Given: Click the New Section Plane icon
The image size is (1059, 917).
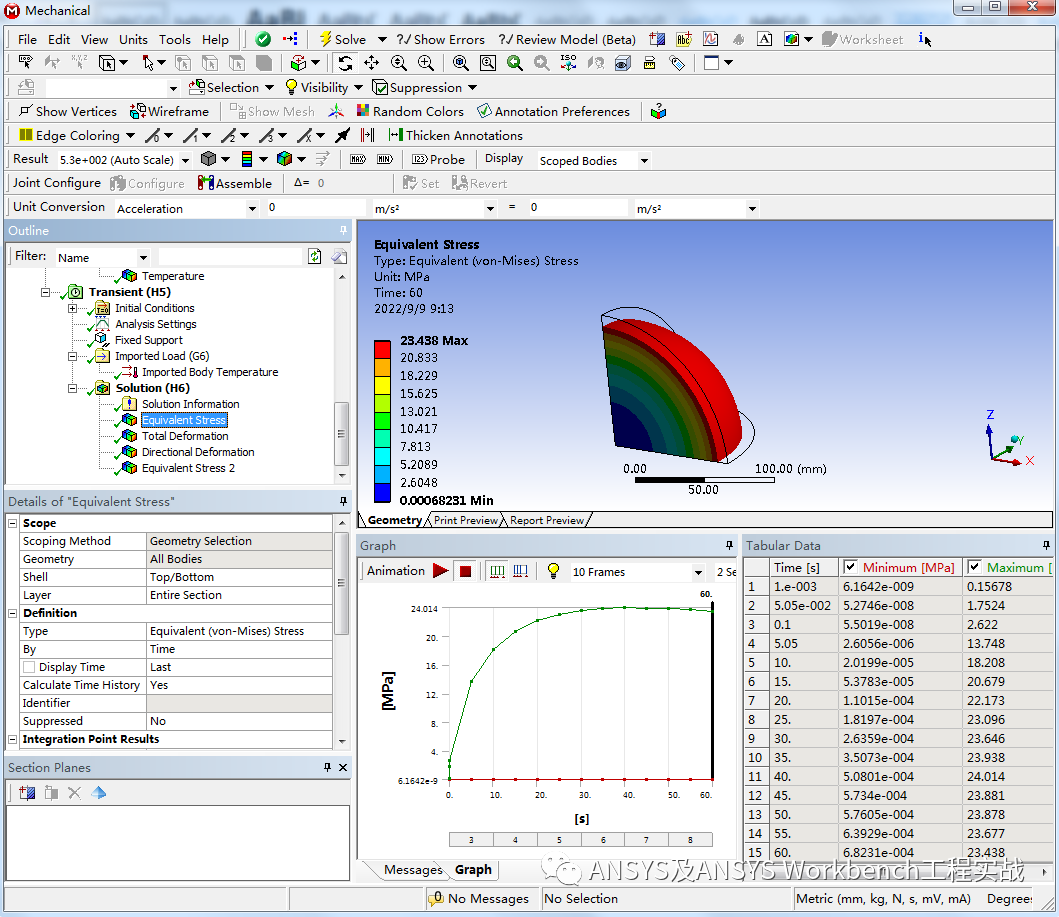Looking at the screenshot, I should (x=27, y=793).
